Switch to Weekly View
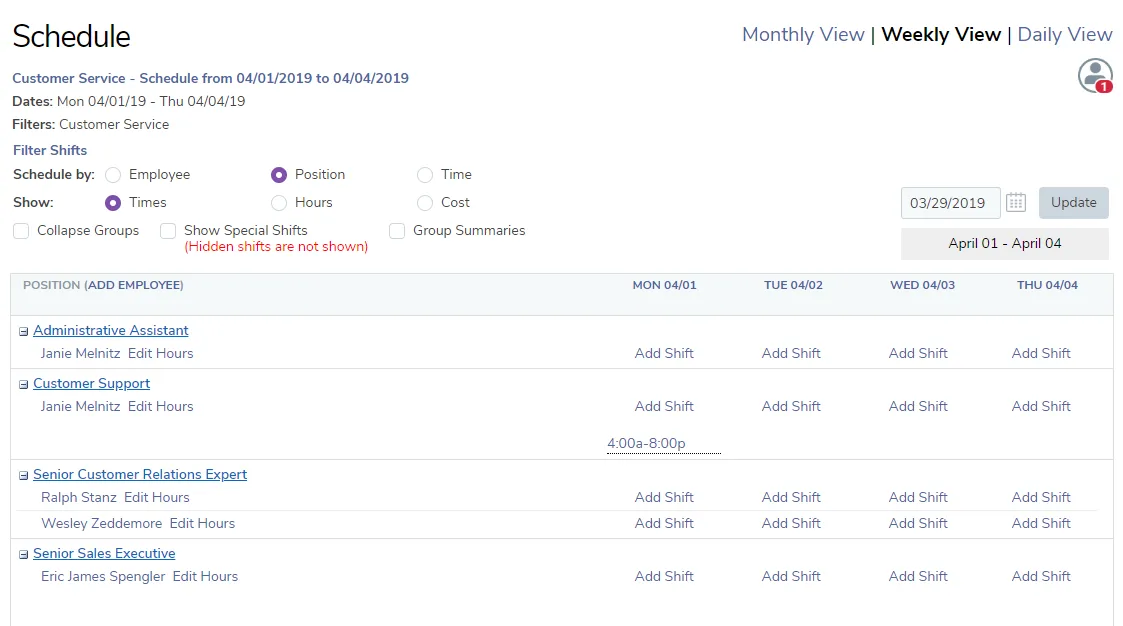 [940, 34]
